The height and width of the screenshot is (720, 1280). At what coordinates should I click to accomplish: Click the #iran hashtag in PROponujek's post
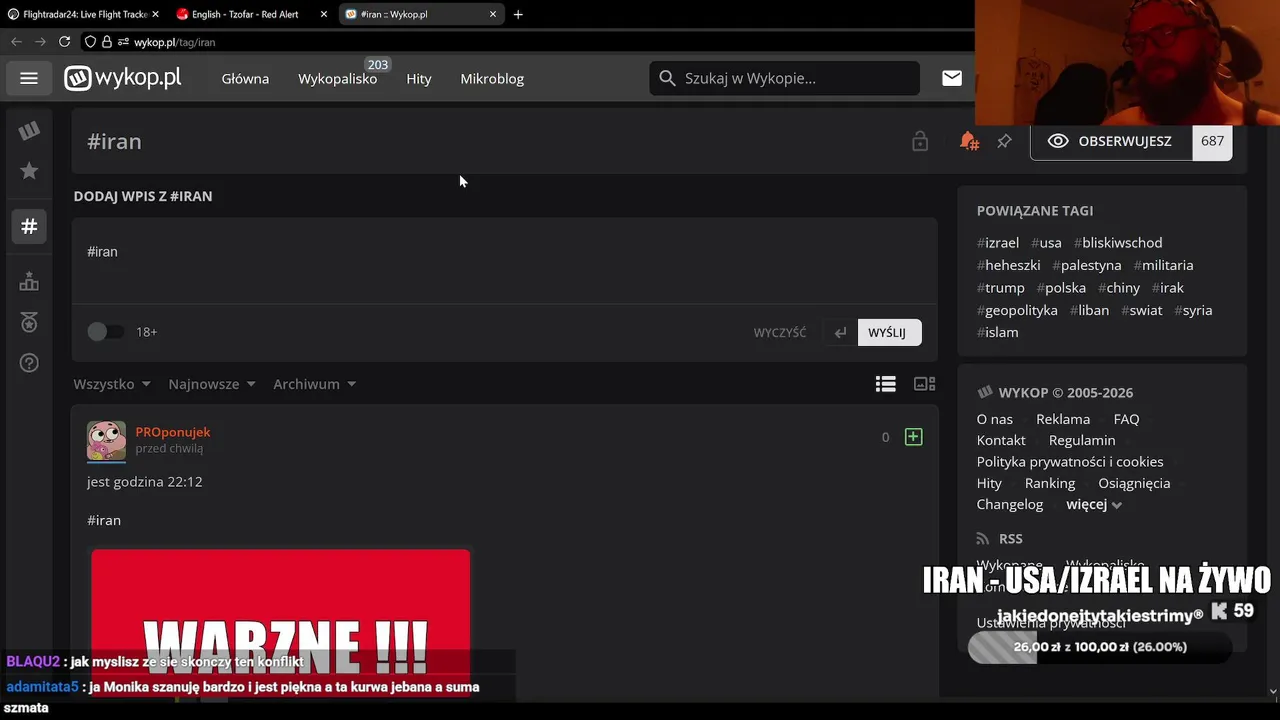pyautogui.click(x=104, y=520)
